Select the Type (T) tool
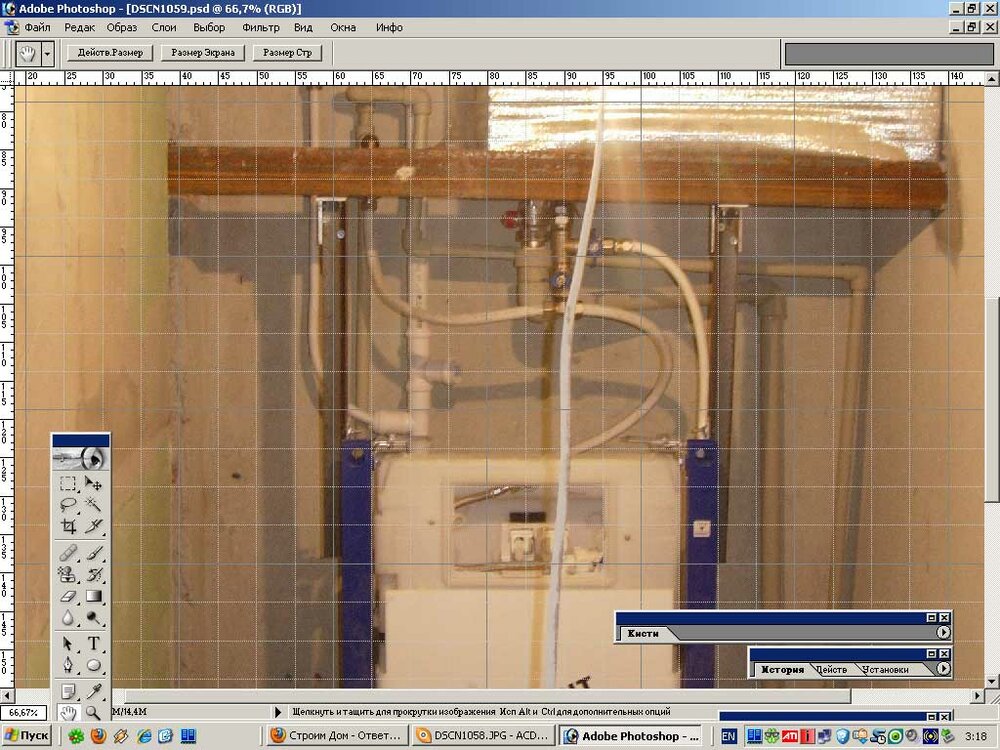 tap(94, 643)
